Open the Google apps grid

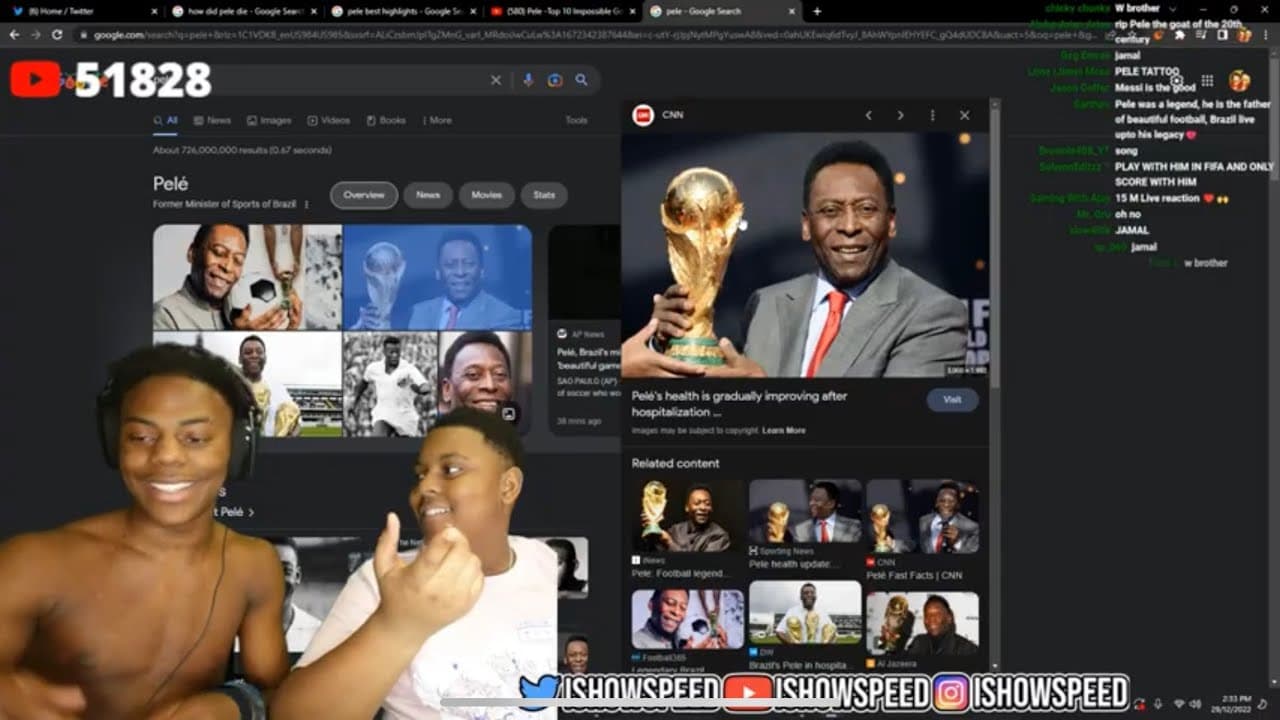(x=1207, y=80)
